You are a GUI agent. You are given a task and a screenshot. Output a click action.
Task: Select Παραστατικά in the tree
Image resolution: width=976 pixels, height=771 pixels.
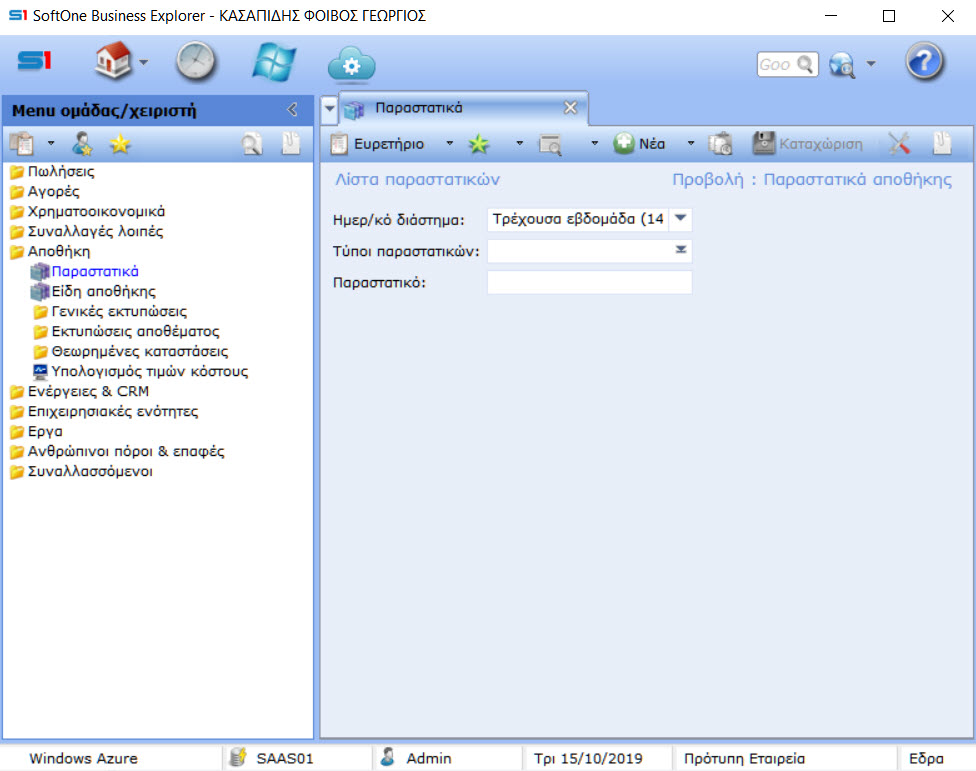pyautogui.click(x=85, y=271)
